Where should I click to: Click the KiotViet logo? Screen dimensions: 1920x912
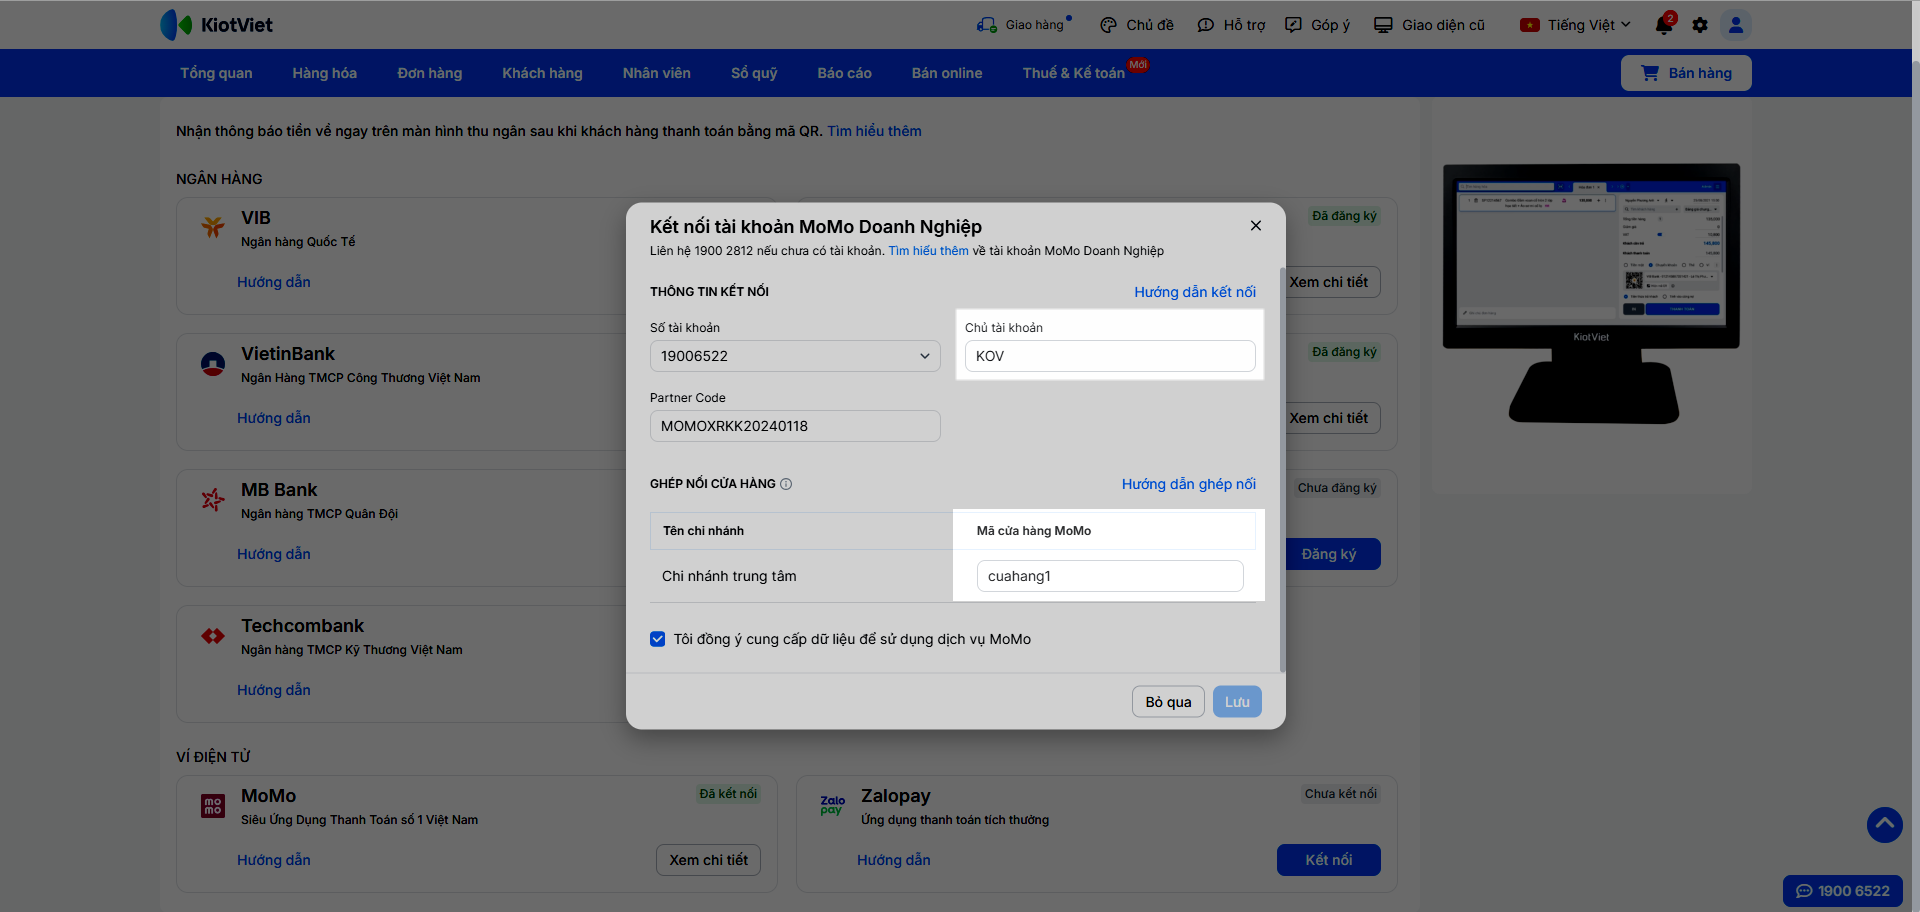coord(217,25)
